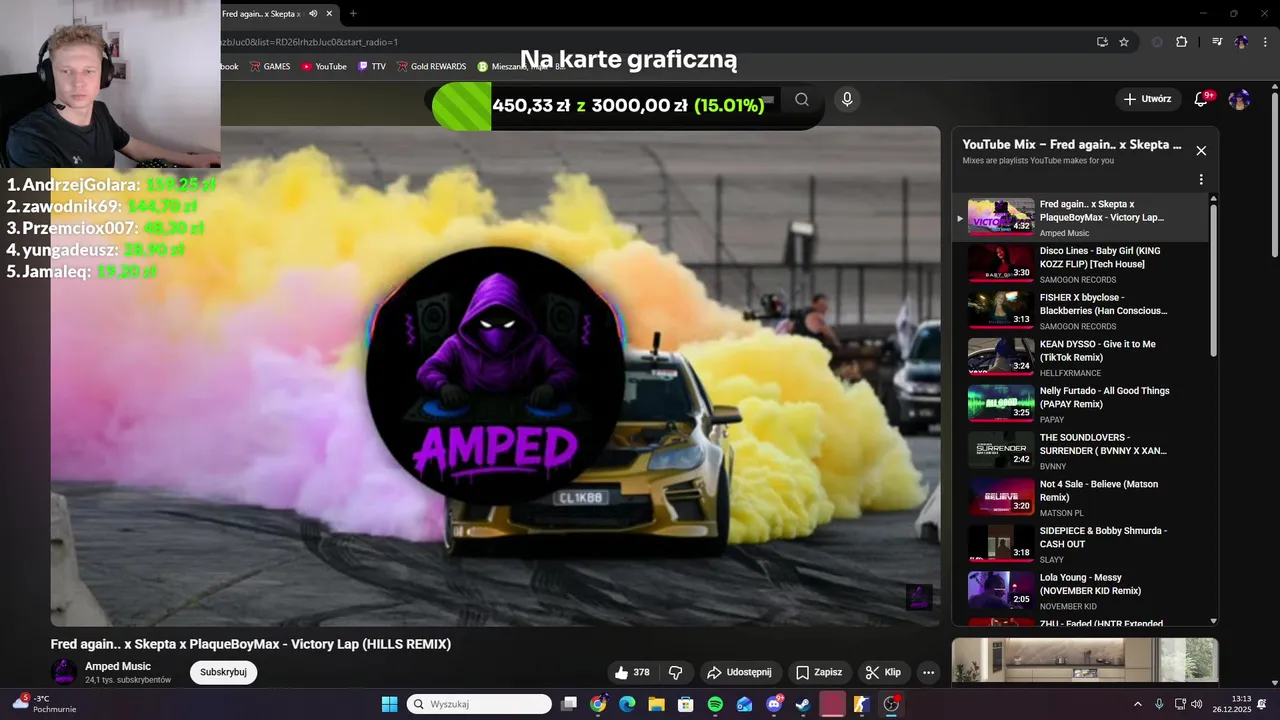
Task: Click the video player area
Action: tap(495, 376)
